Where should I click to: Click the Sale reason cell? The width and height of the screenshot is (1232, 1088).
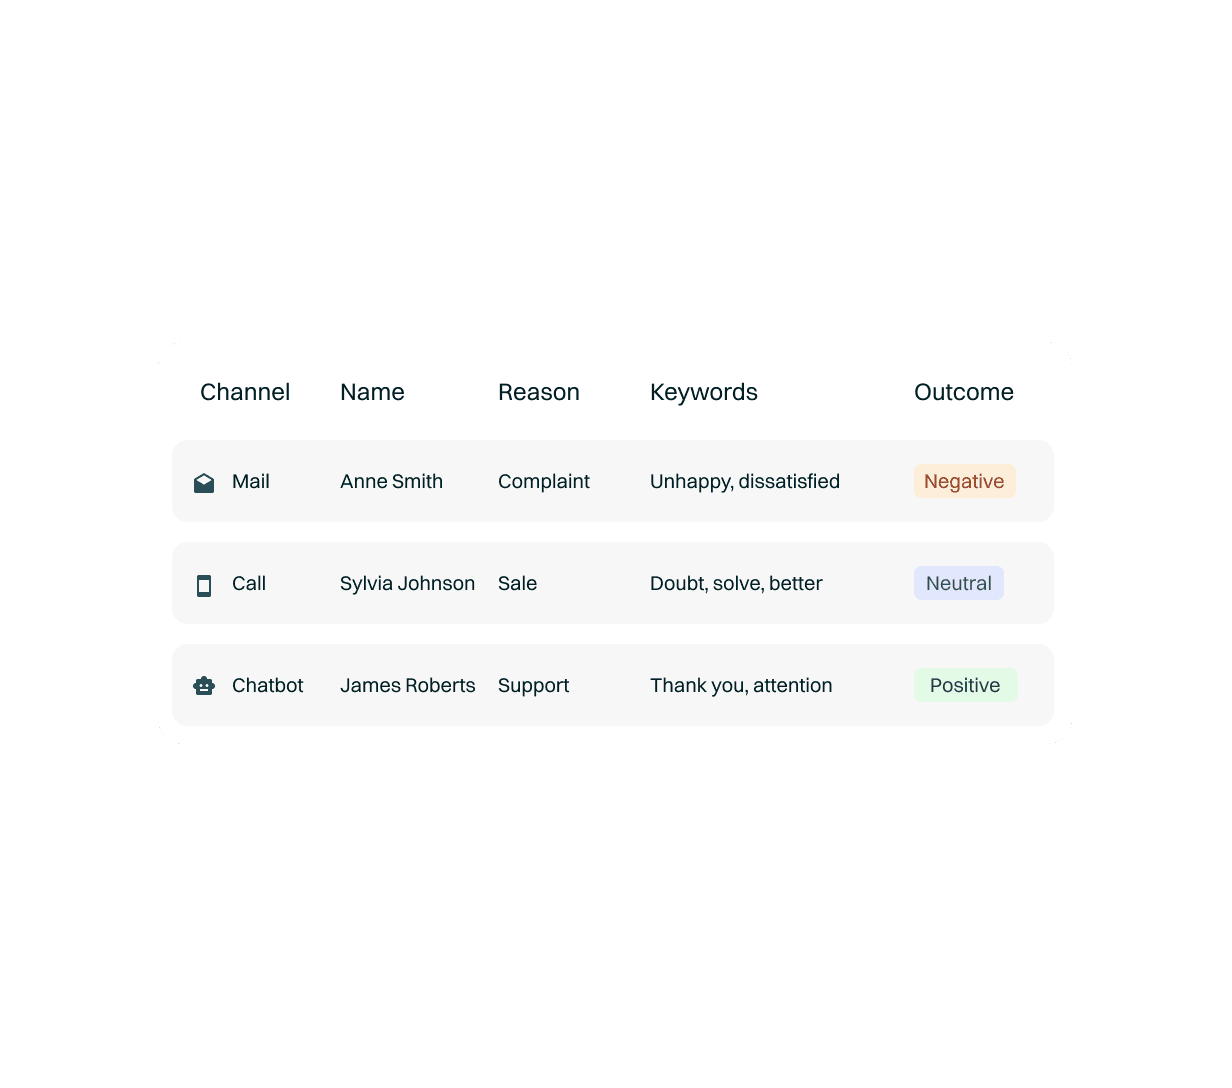(517, 583)
